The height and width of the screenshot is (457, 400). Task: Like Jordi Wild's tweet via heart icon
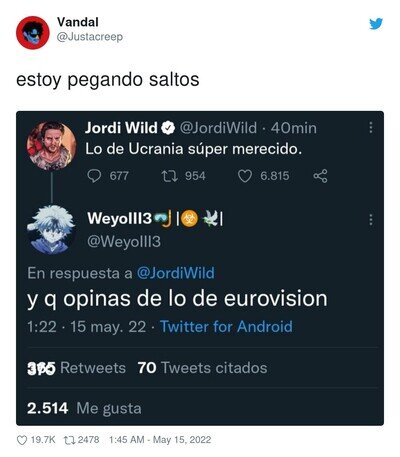[x=244, y=176]
